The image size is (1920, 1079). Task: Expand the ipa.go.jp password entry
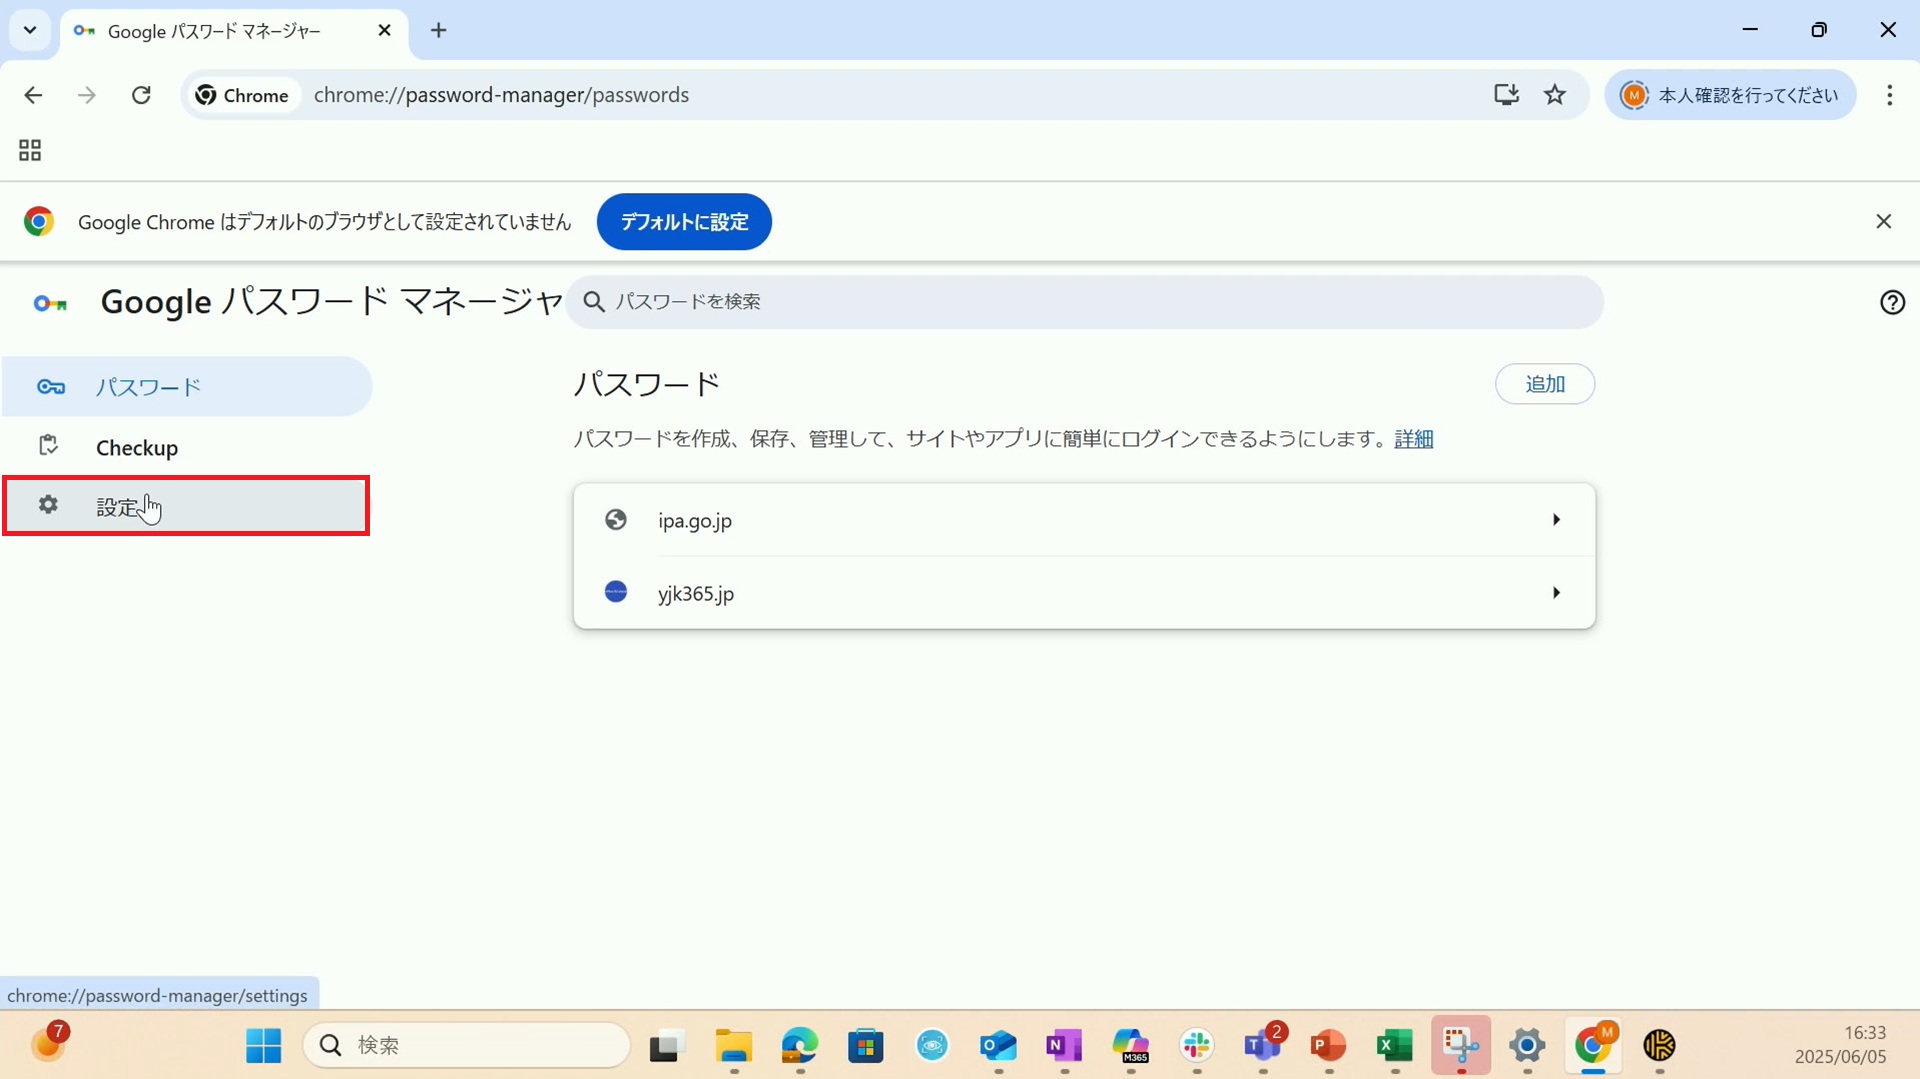(1083, 520)
